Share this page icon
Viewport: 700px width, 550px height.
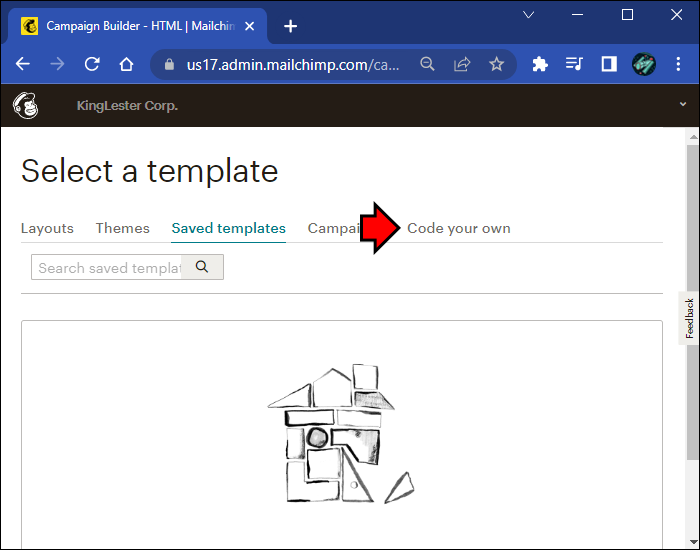tap(462, 64)
